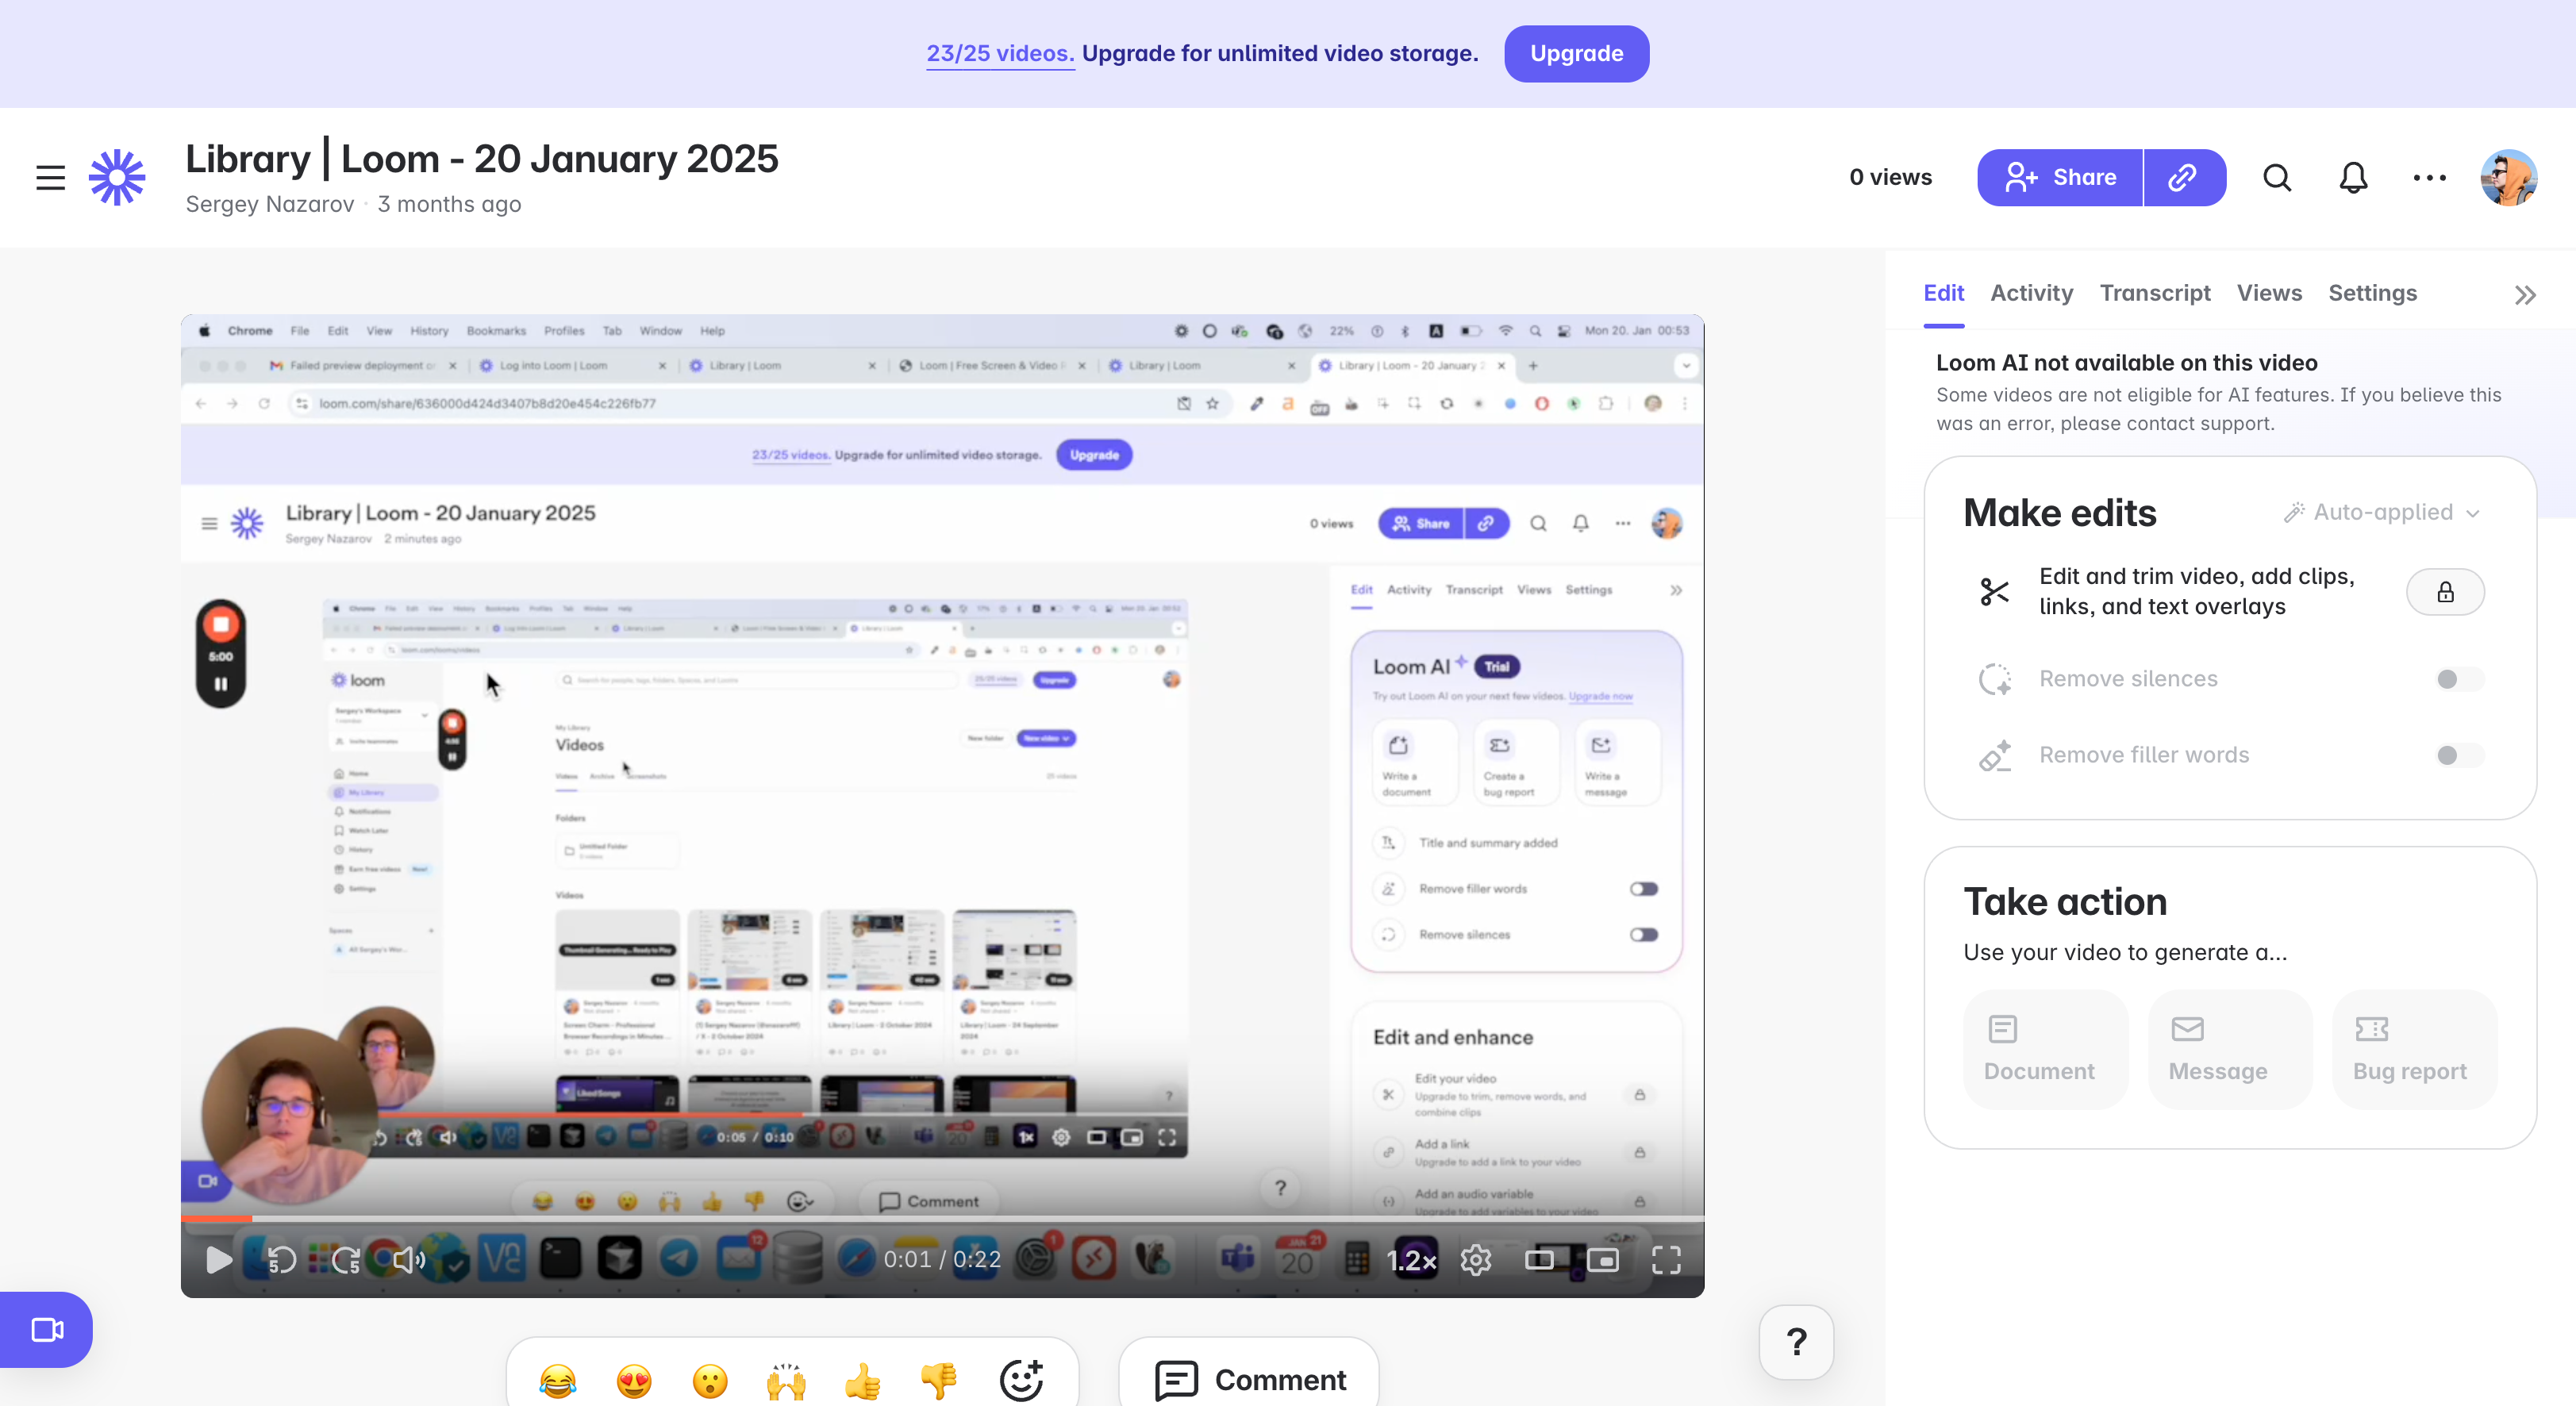Open more options ellipsis menu
Viewport: 2576px width, 1406px height.
click(2429, 178)
